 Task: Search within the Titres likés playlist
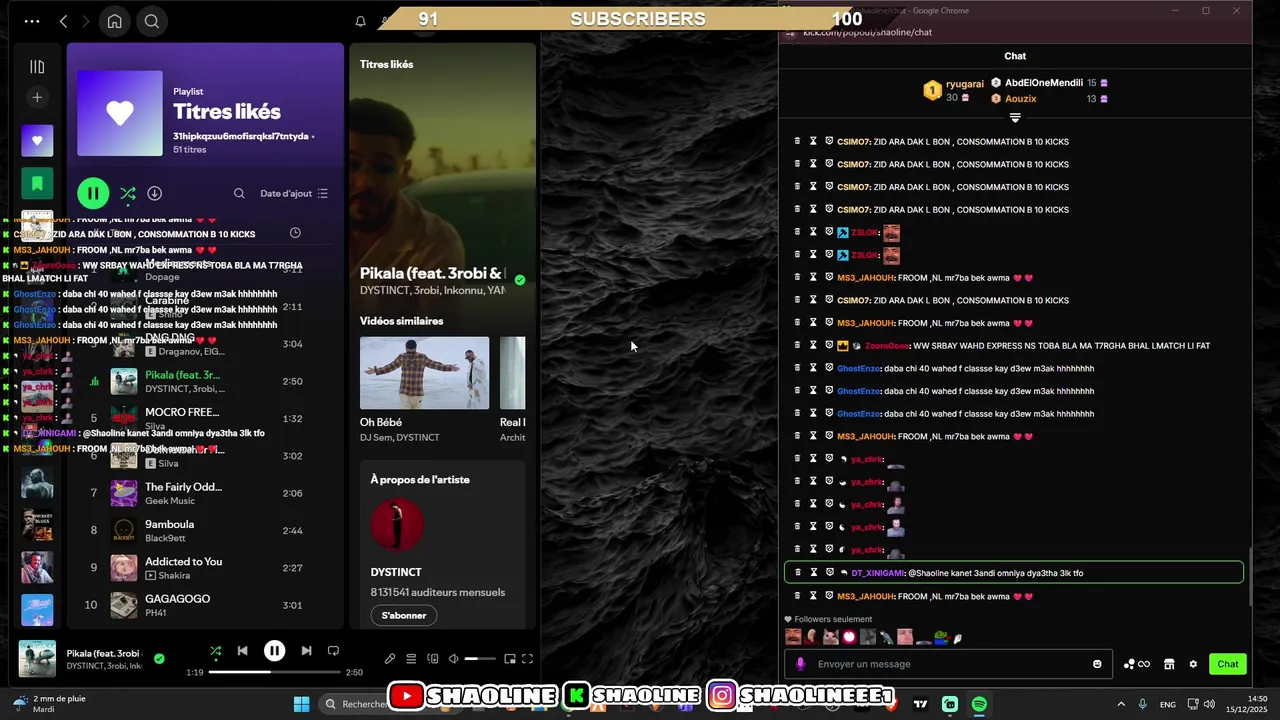239,193
